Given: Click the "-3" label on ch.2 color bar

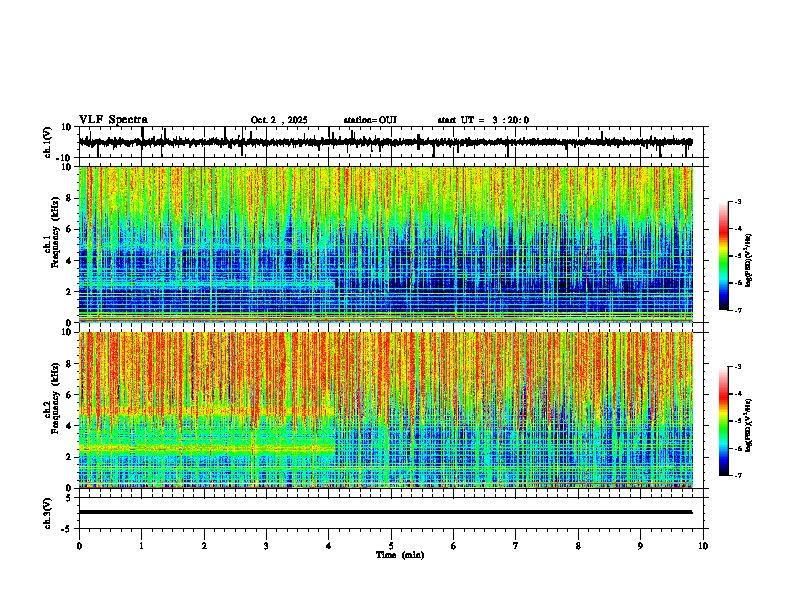Looking at the screenshot, I should 737,367.
